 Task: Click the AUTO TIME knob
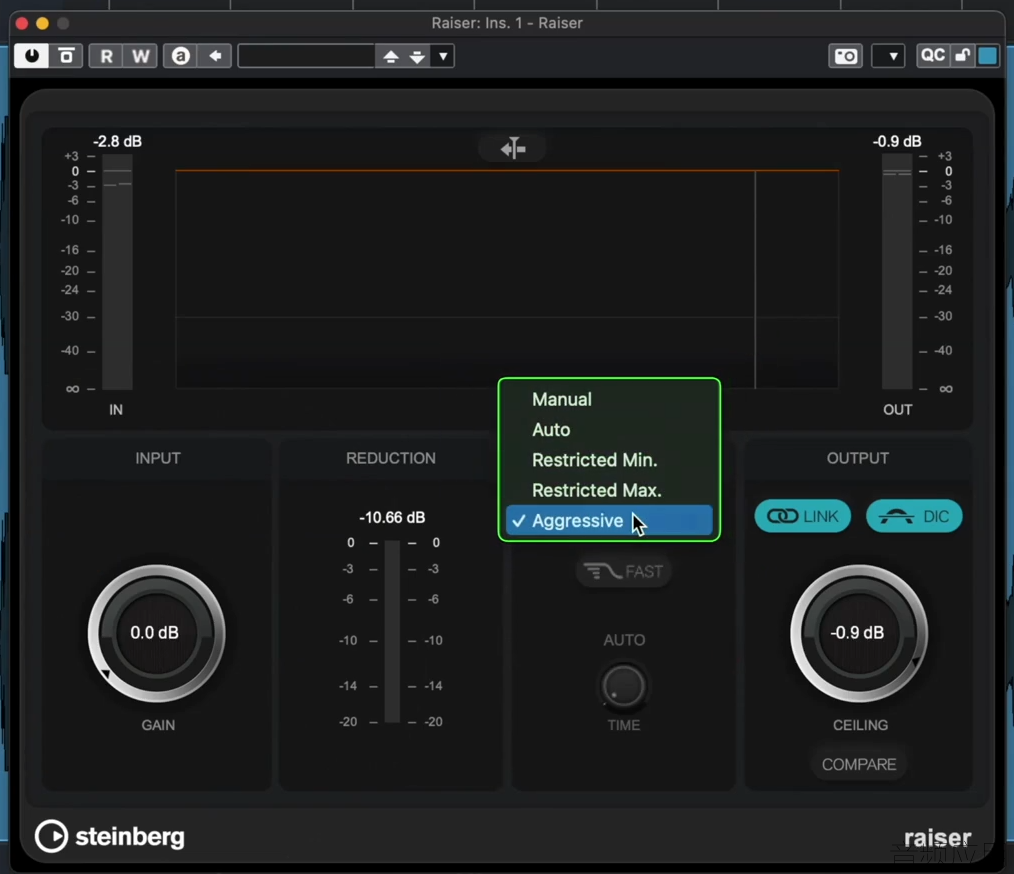coord(623,686)
